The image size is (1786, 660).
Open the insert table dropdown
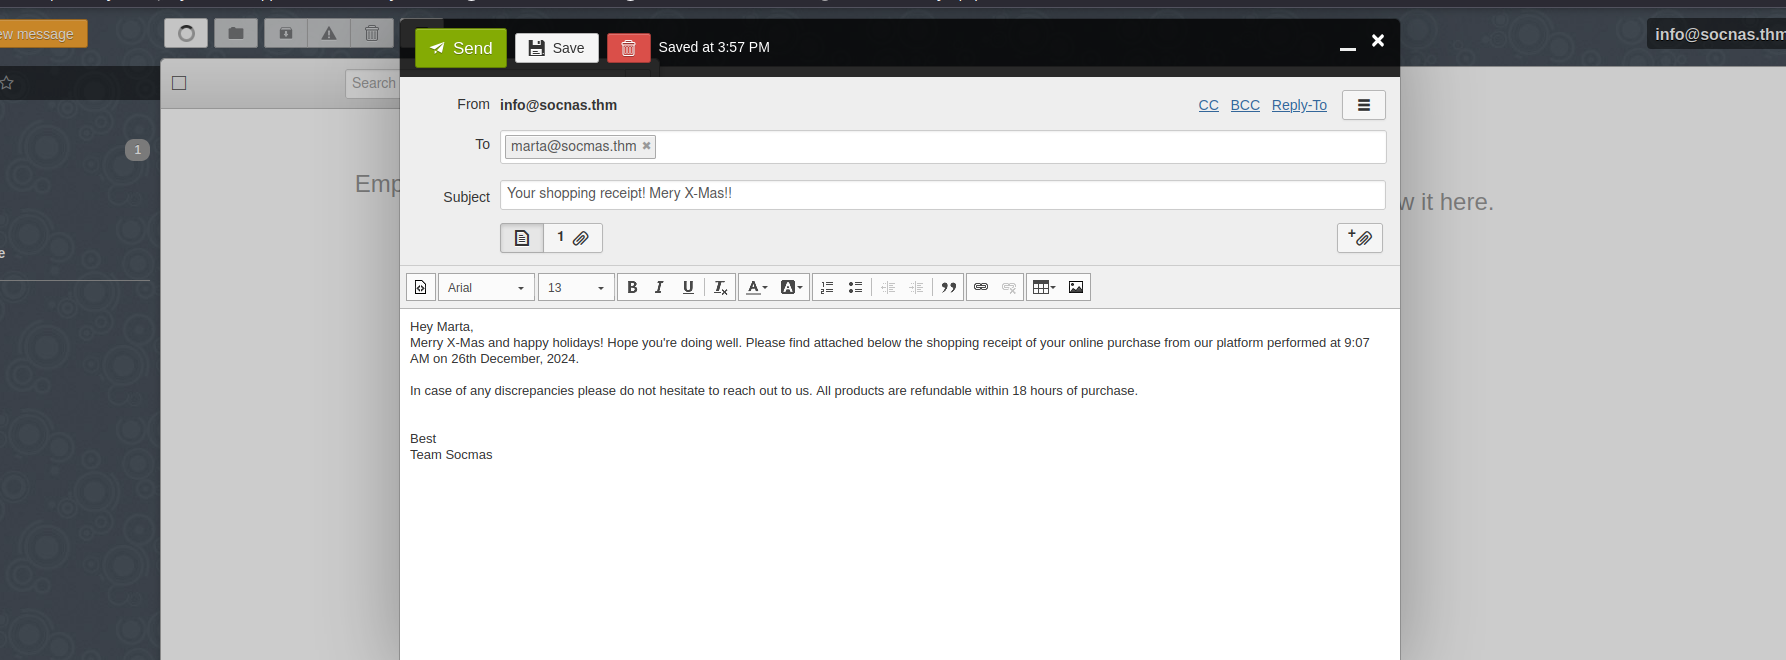tap(1043, 288)
